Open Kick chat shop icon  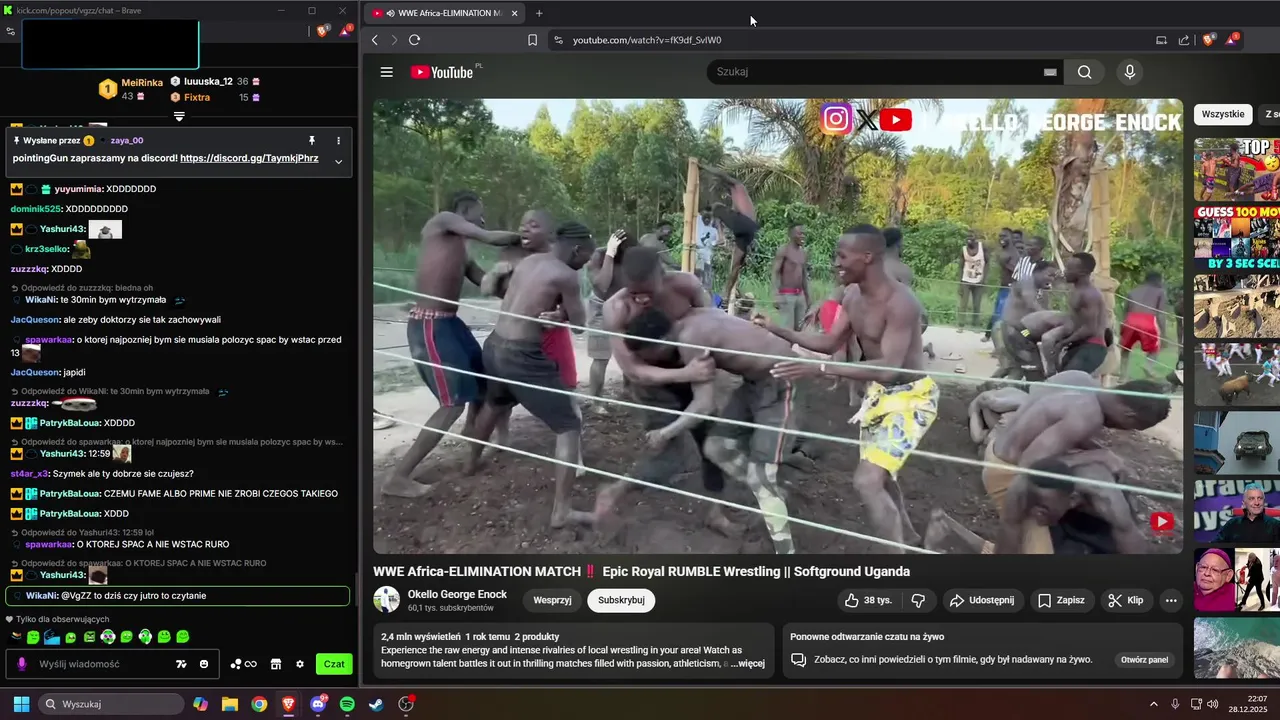(275, 664)
